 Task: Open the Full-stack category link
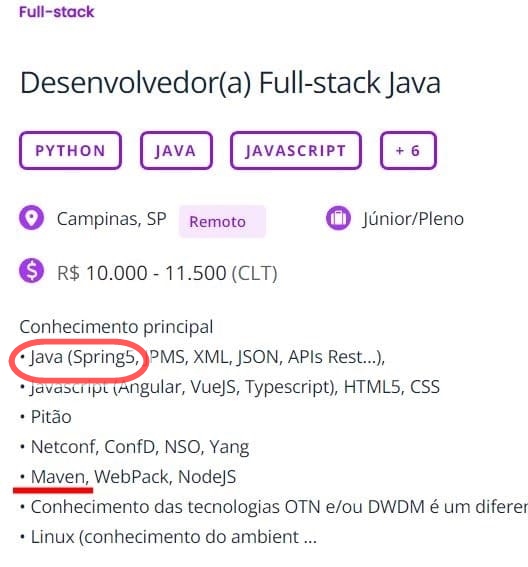(x=56, y=12)
